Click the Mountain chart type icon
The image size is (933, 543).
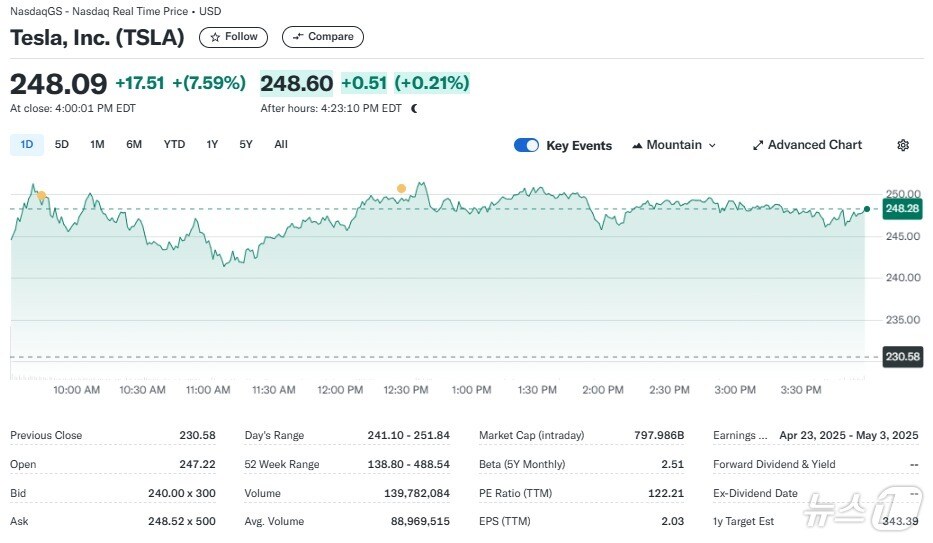pyautogui.click(x=637, y=145)
